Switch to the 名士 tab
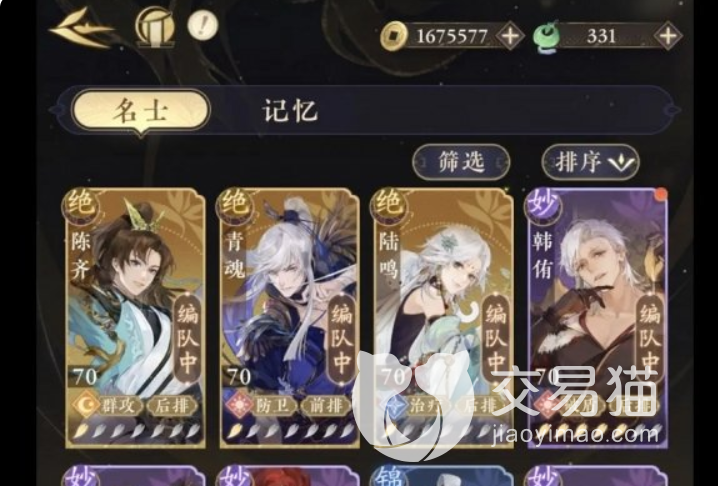Screen dimensions: 718x486 (141, 111)
